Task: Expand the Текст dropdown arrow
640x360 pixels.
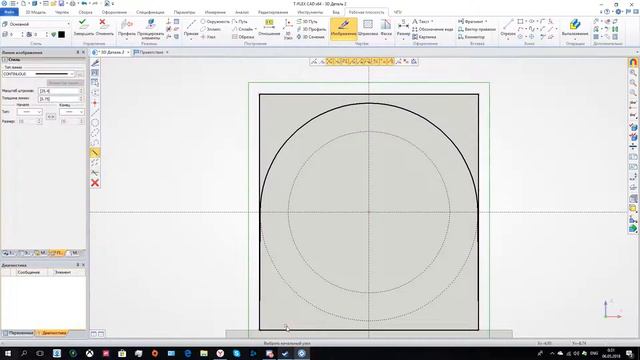Action: tap(432, 21)
